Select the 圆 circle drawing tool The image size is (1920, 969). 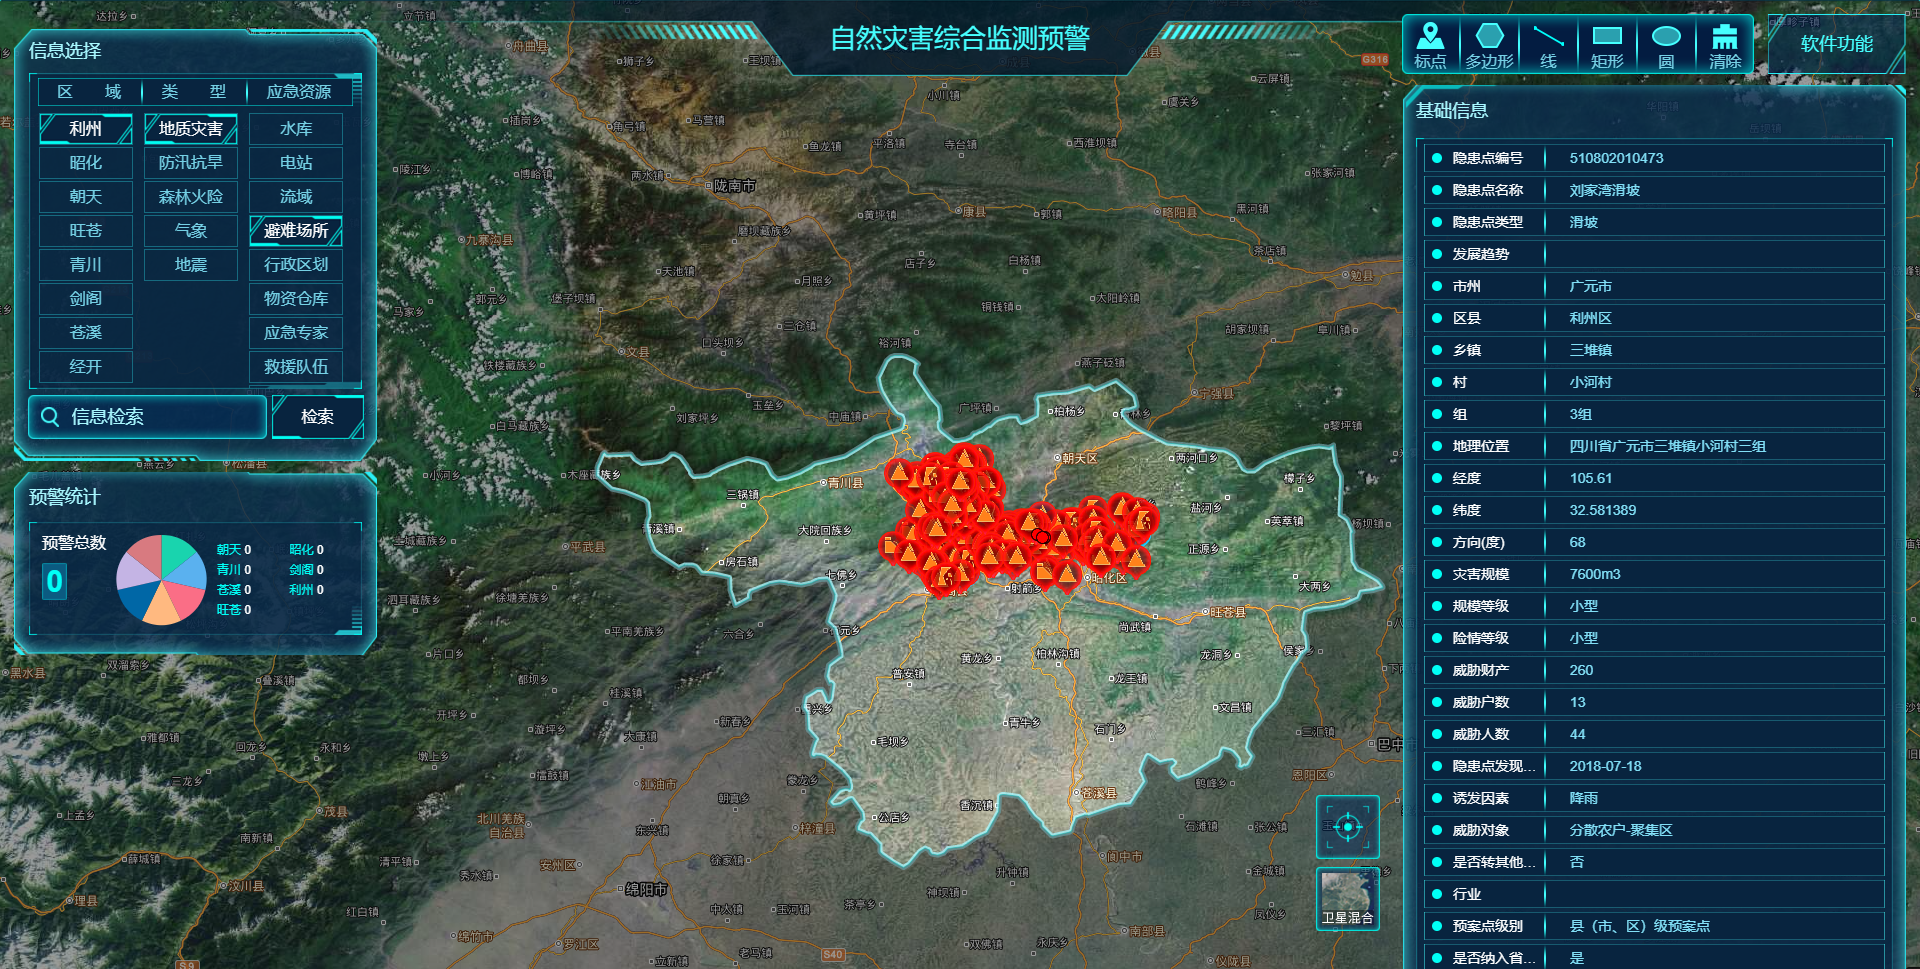tap(1666, 45)
